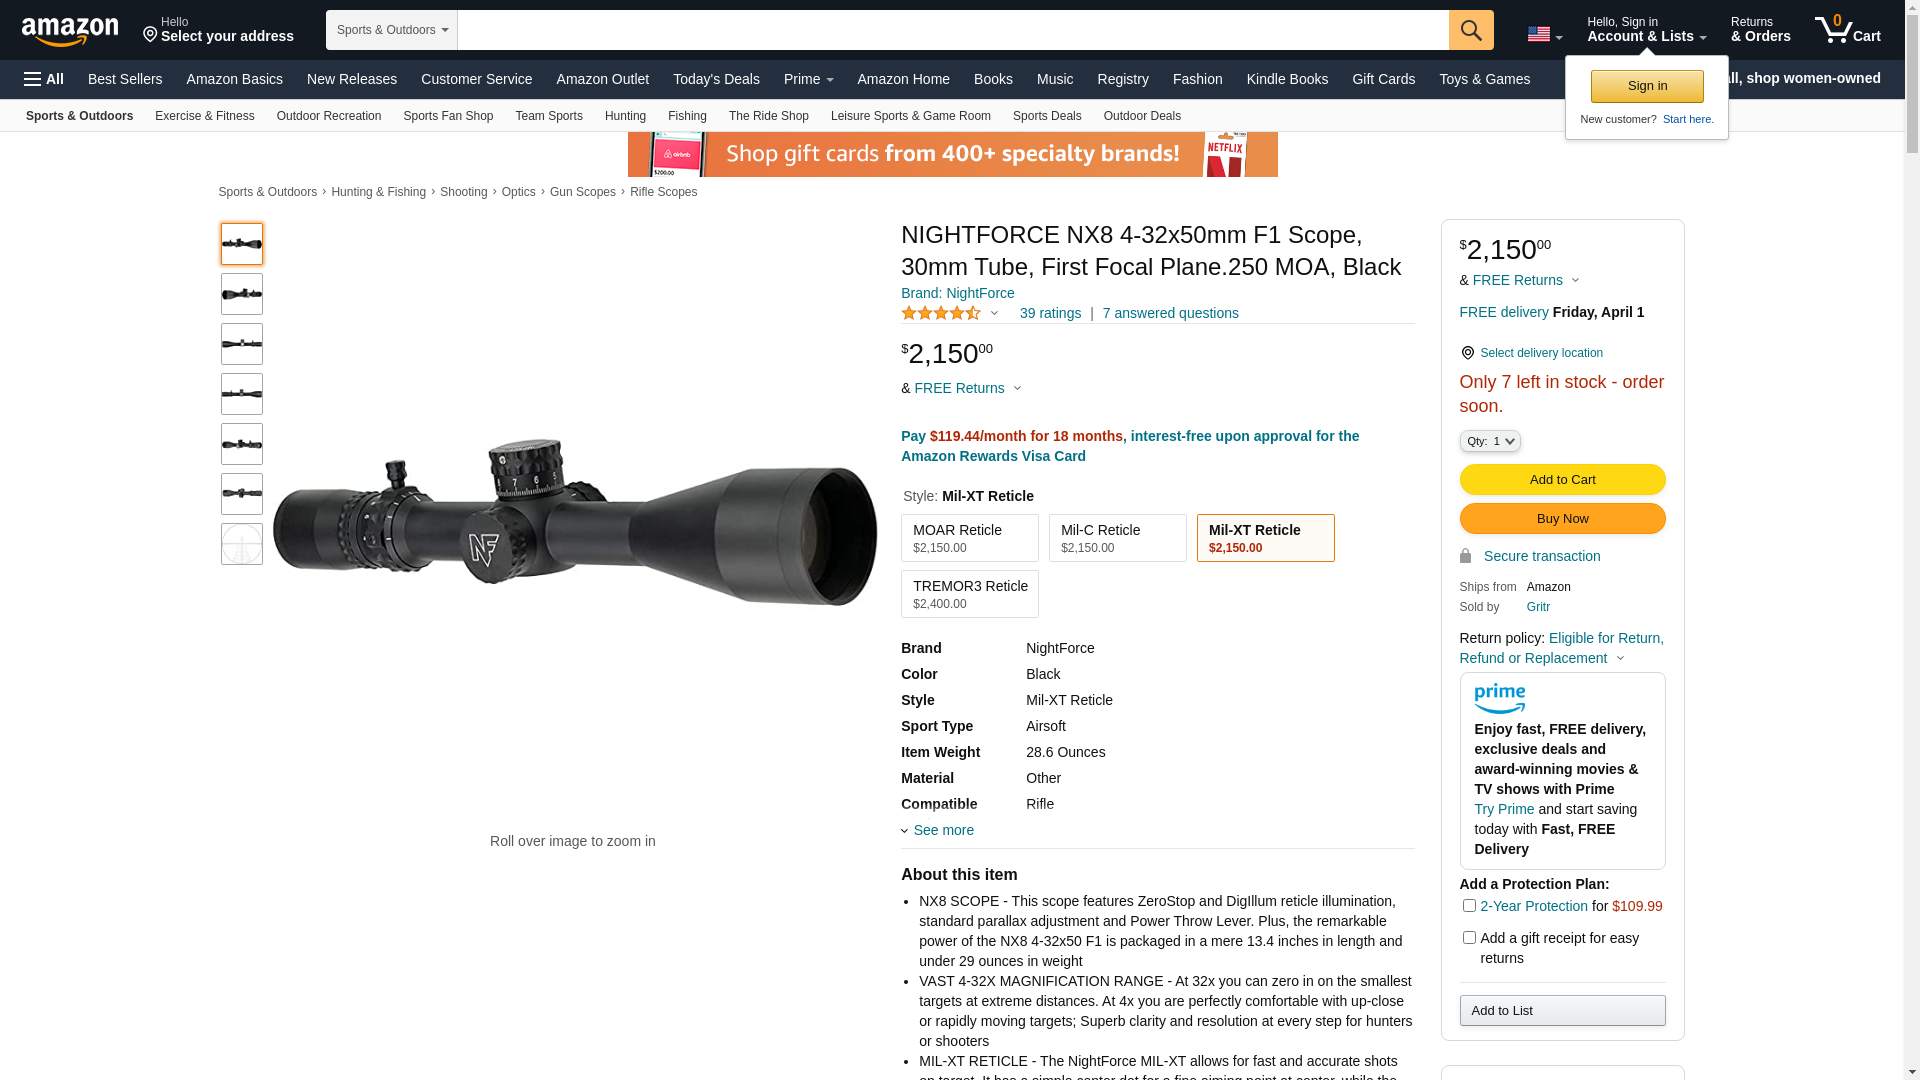
Task: Select the reticle diagram thumbnail
Action: click(242, 544)
